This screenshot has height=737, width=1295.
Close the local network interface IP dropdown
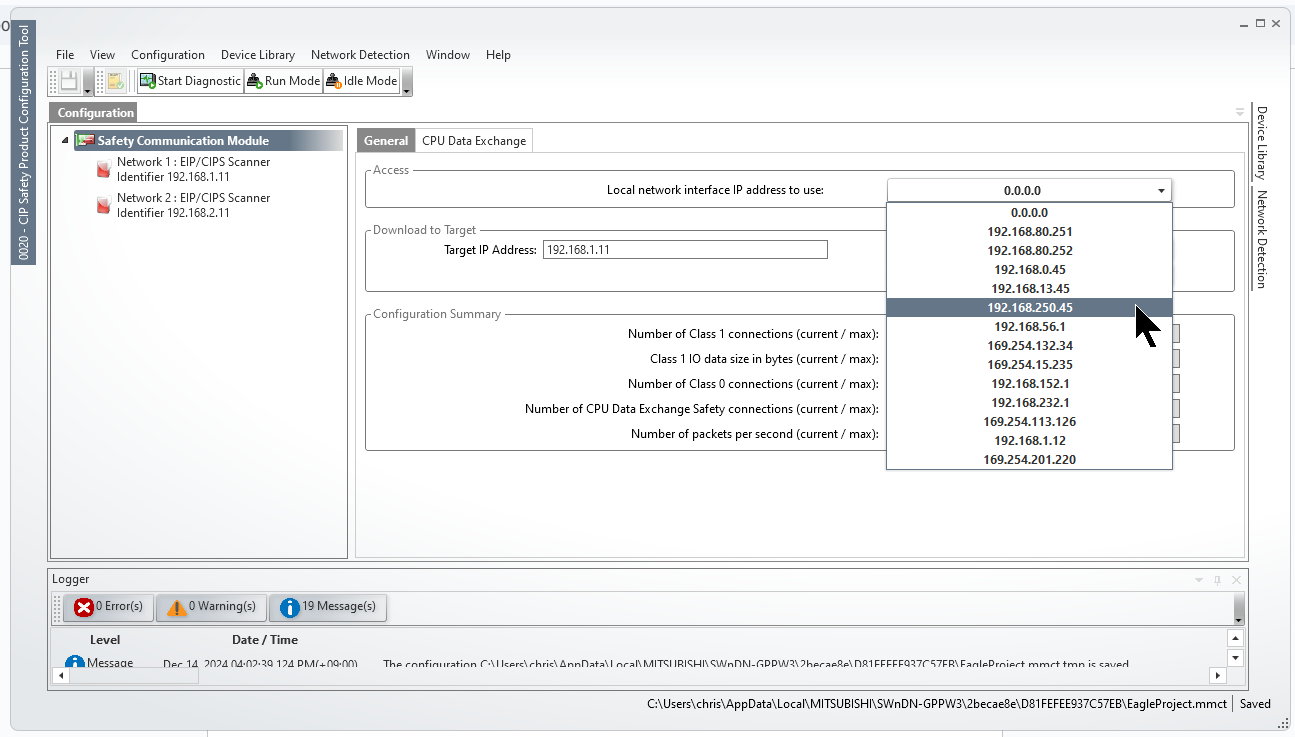[1161, 190]
